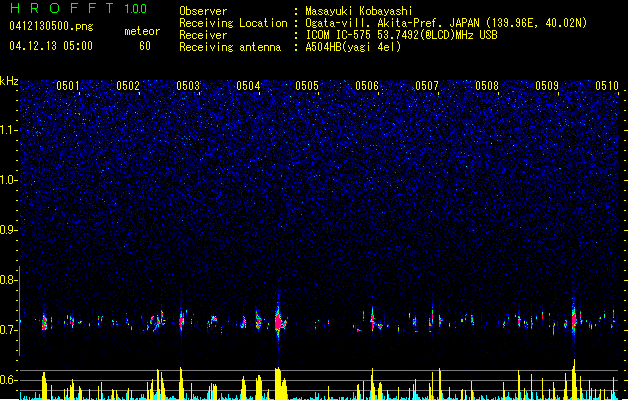The width and height of the screenshot is (629, 400).
Task: Click the date stamp 04.12.13 05:00
Action: tap(51, 46)
